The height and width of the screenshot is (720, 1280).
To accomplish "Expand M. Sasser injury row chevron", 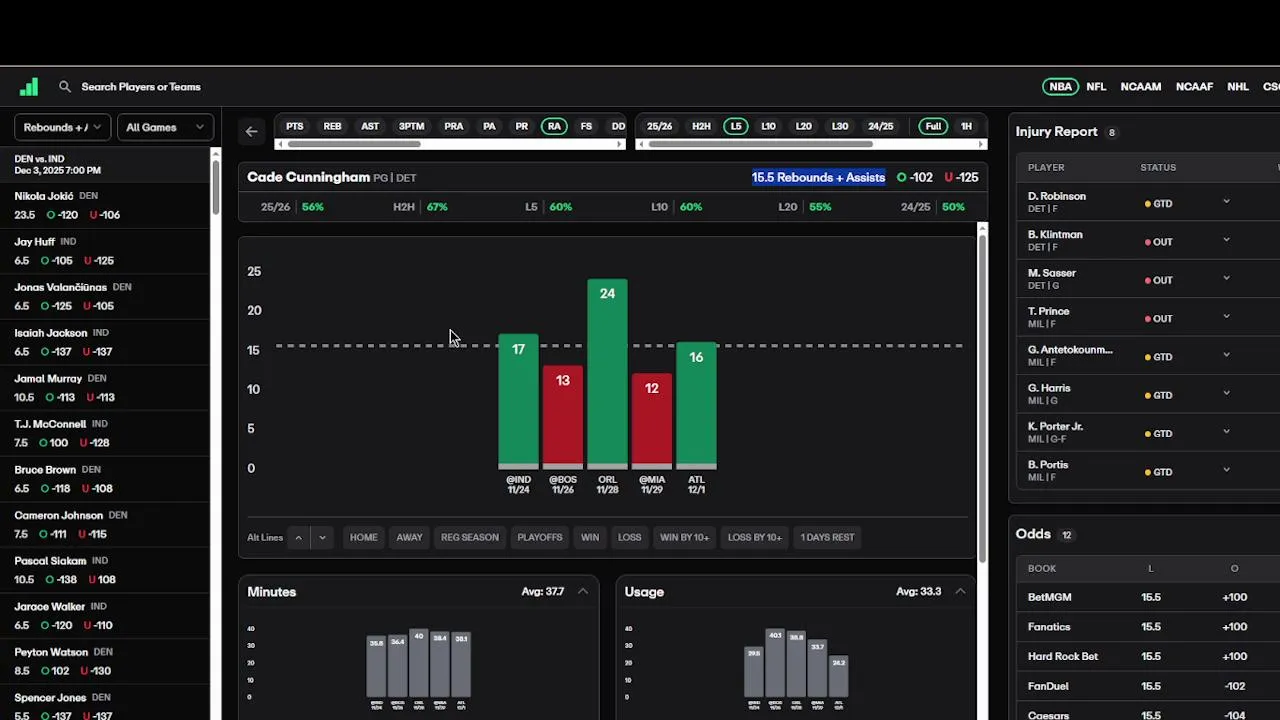I will point(1226,279).
